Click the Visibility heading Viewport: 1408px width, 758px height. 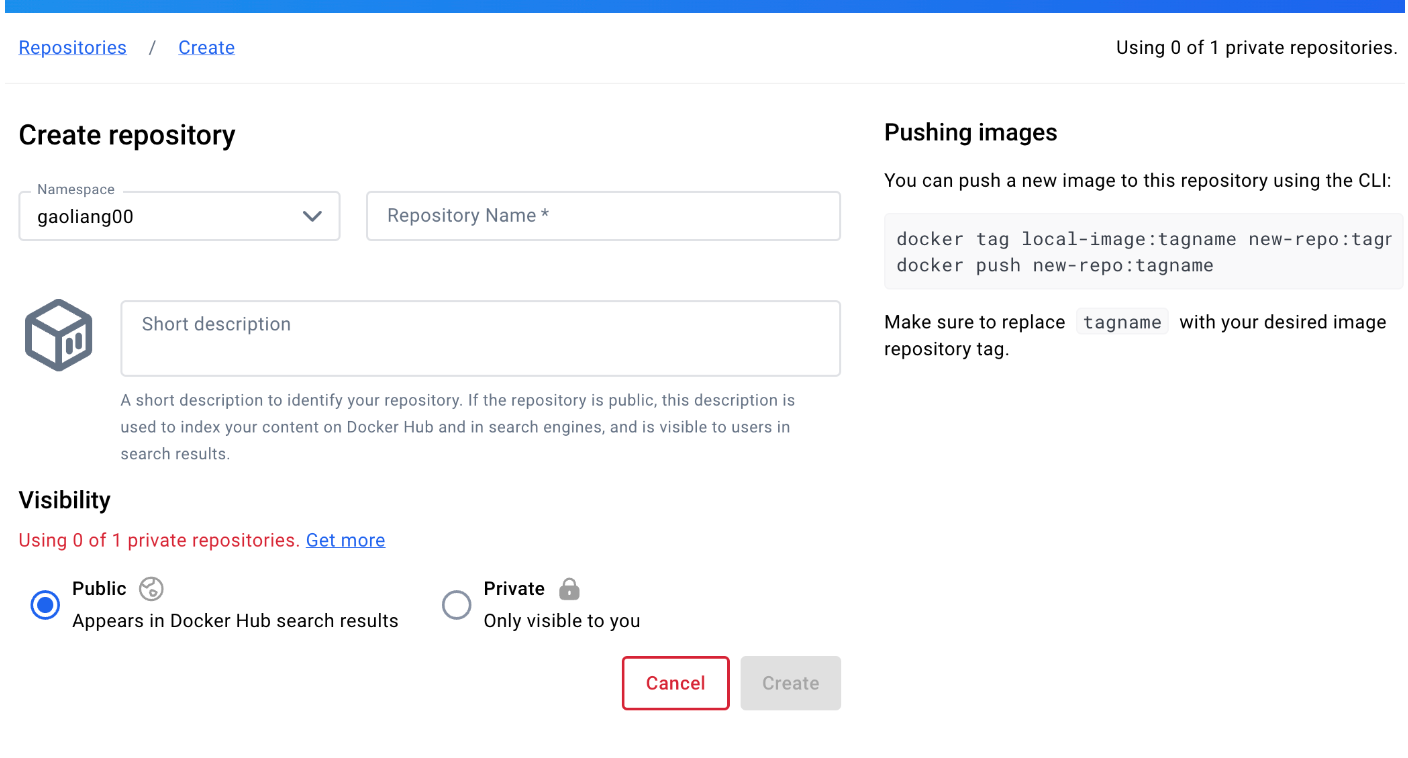pos(65,500)
